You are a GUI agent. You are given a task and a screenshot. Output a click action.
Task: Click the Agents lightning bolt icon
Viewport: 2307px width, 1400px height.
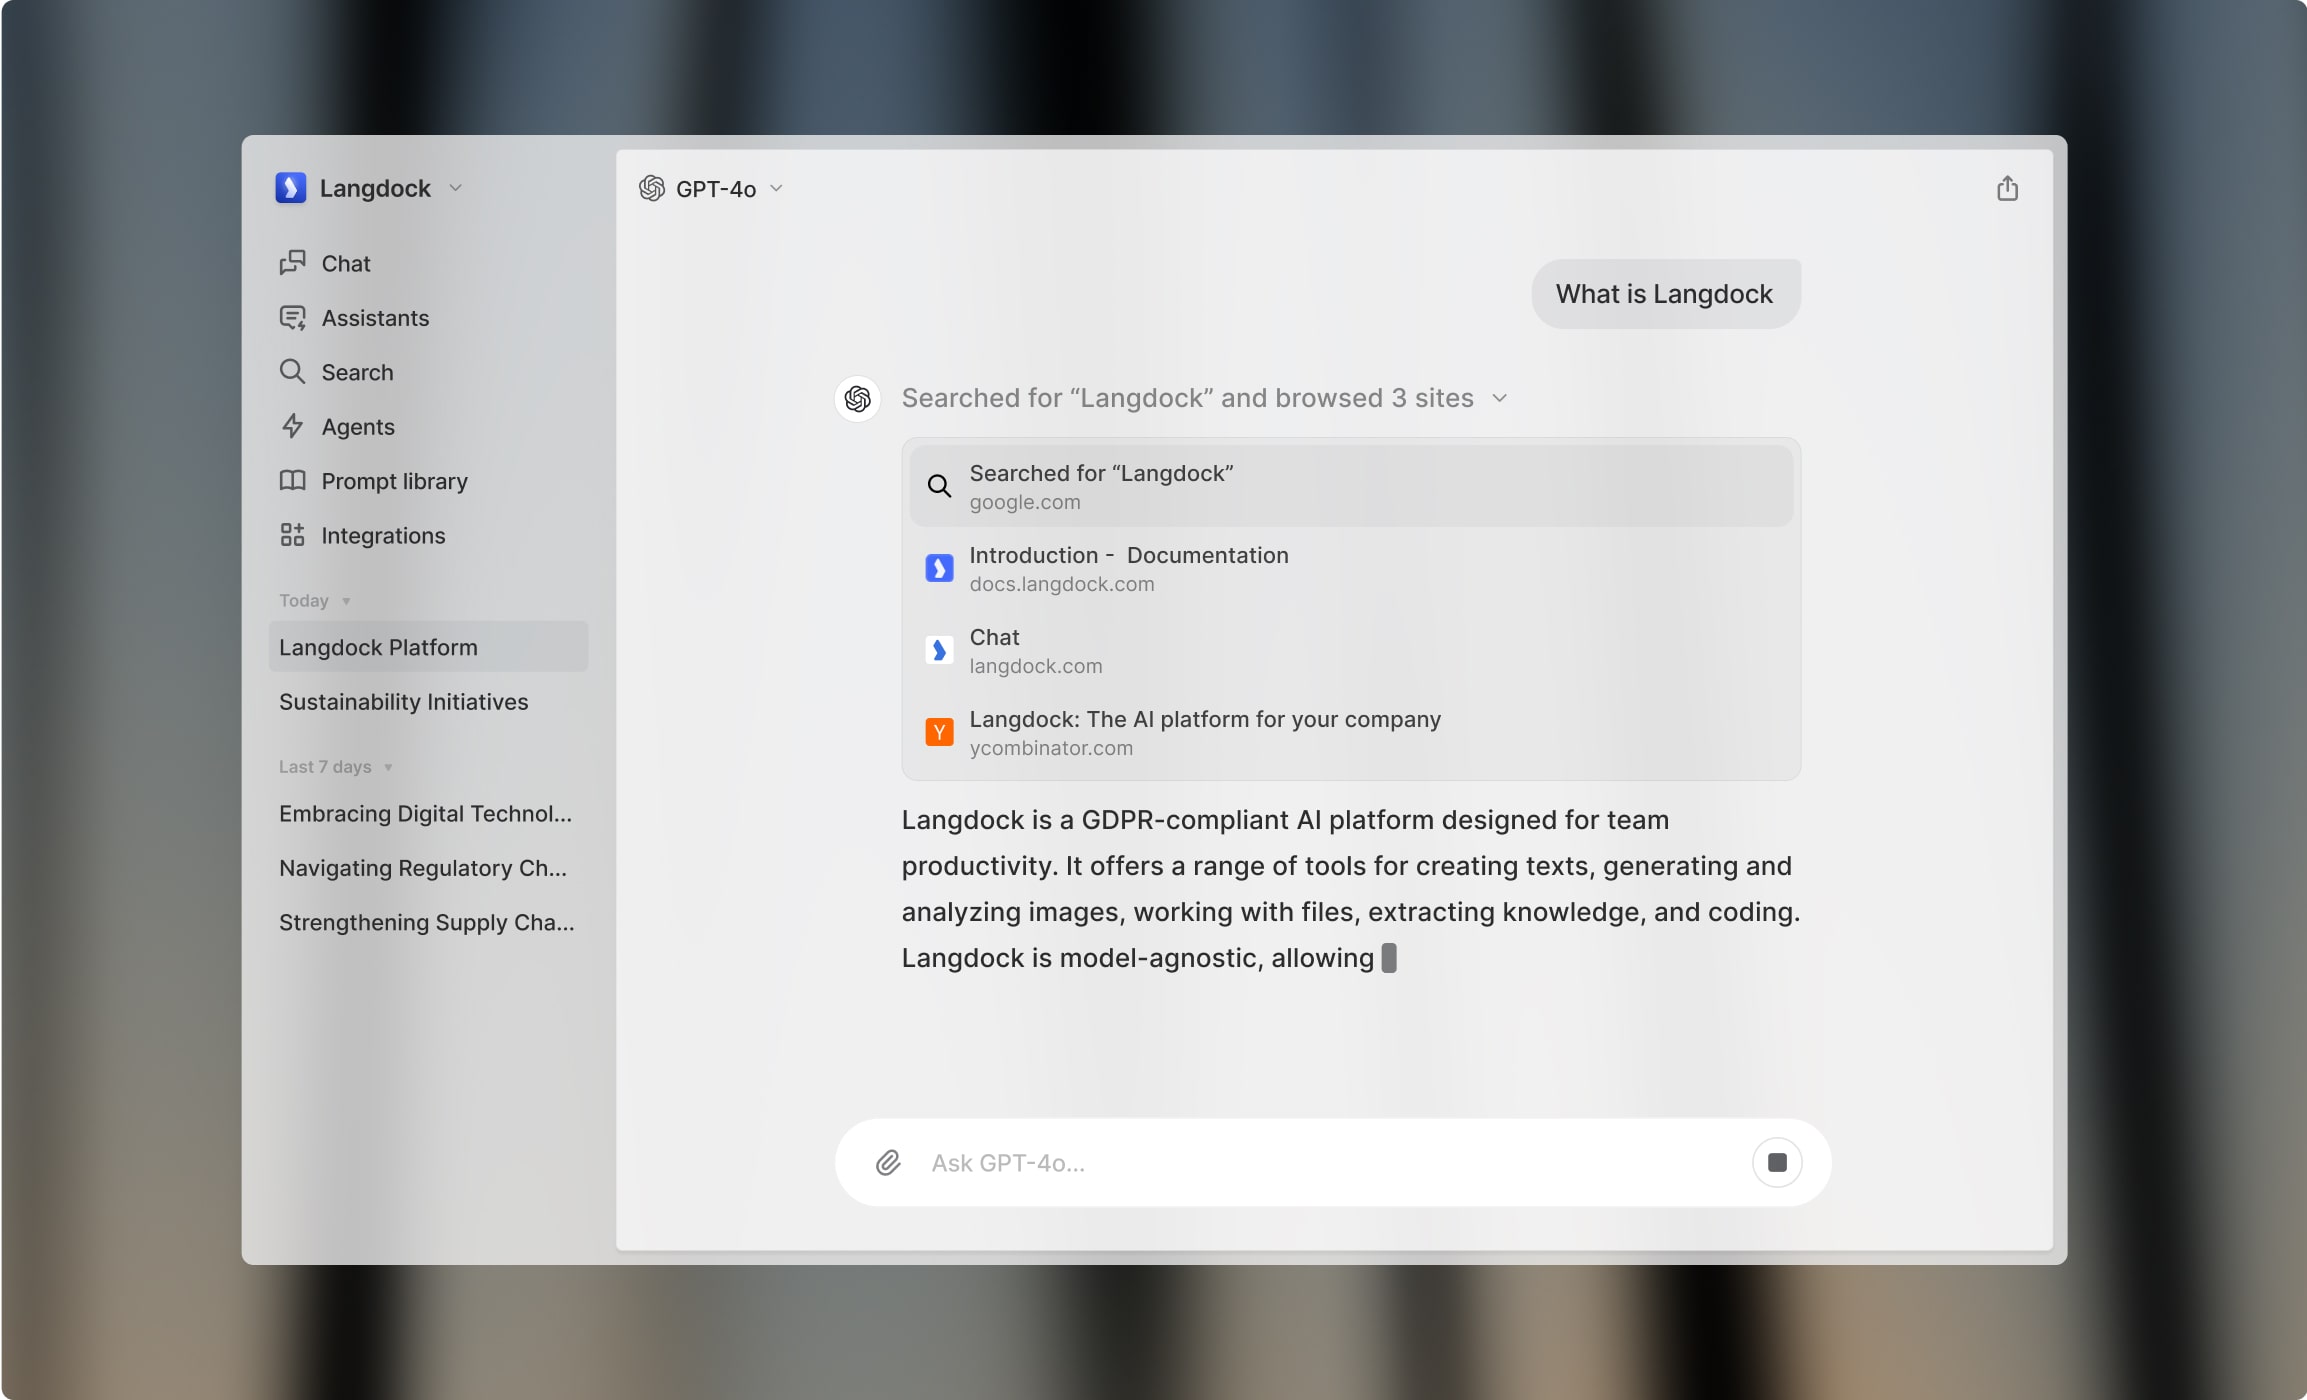click(292, 427)
